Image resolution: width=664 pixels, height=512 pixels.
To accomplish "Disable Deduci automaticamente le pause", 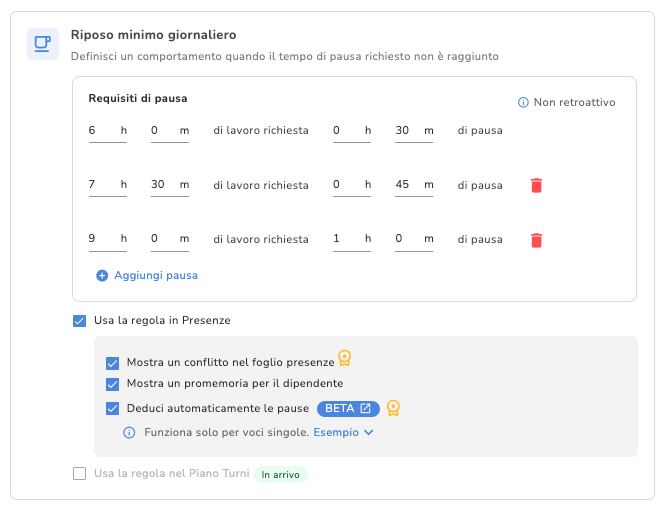I will click(112, 408).
